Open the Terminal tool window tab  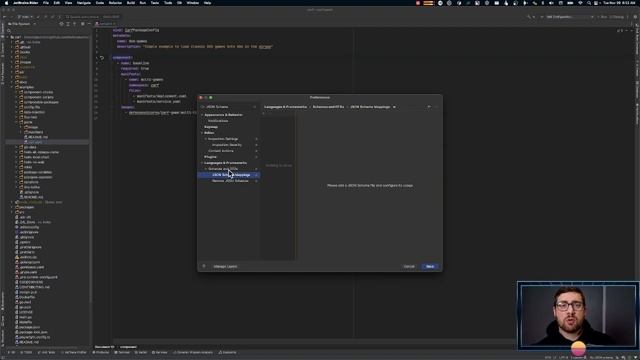tap(122, 352)
